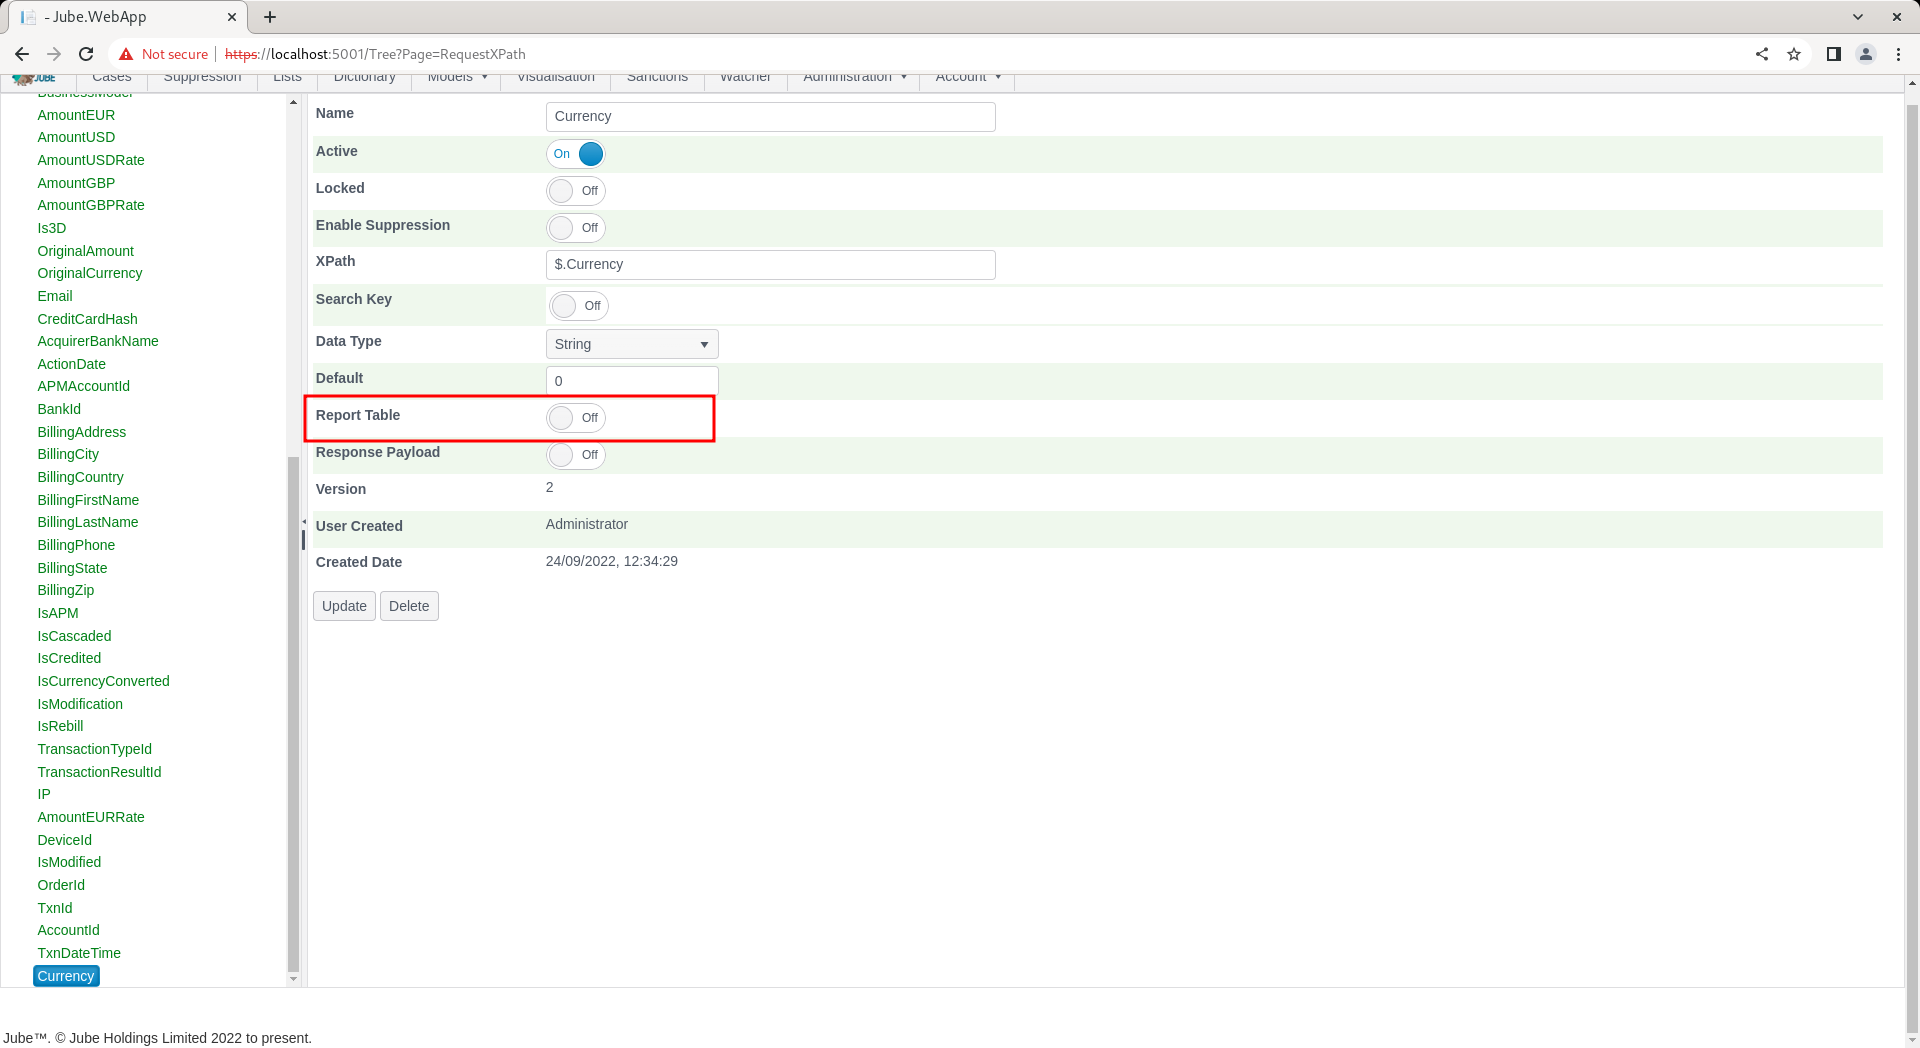Click the Delete button
The width and height of the screenshot is (1920, 1048).
click(409, 606)
